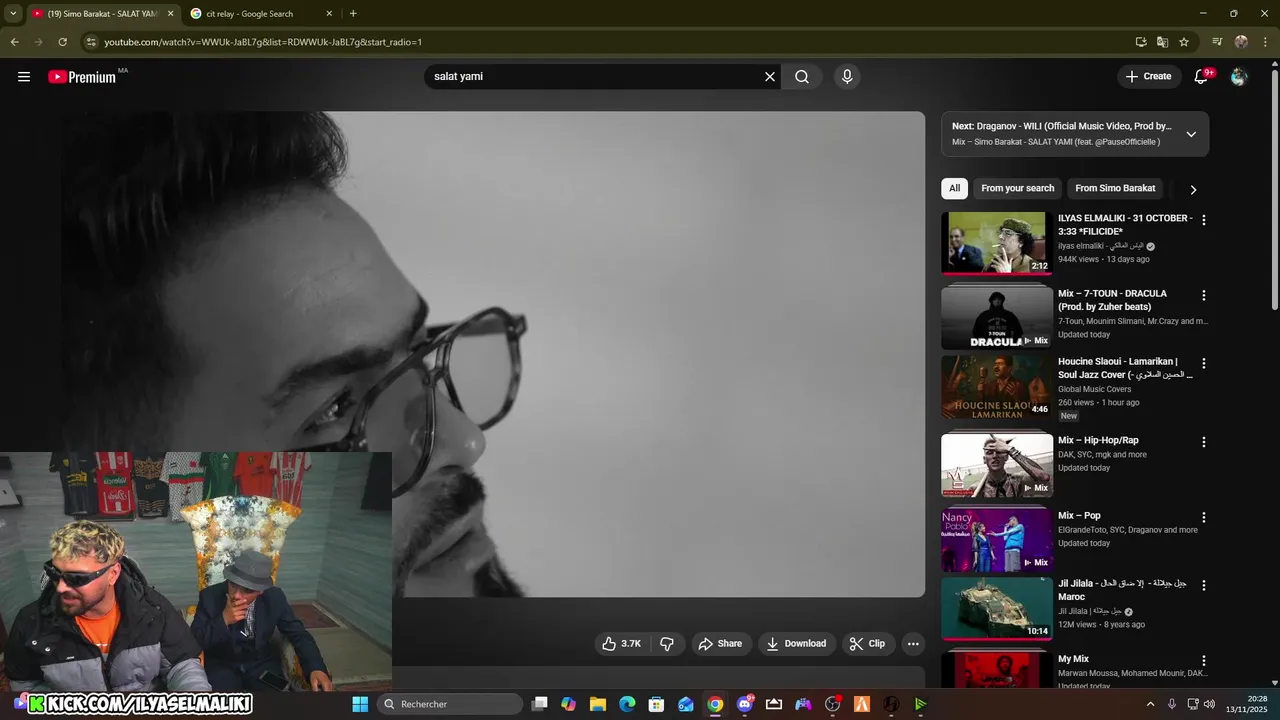The image size is (1280, 720).
Task: Open Chrome profile avatar
Action: pos(1241,42)
